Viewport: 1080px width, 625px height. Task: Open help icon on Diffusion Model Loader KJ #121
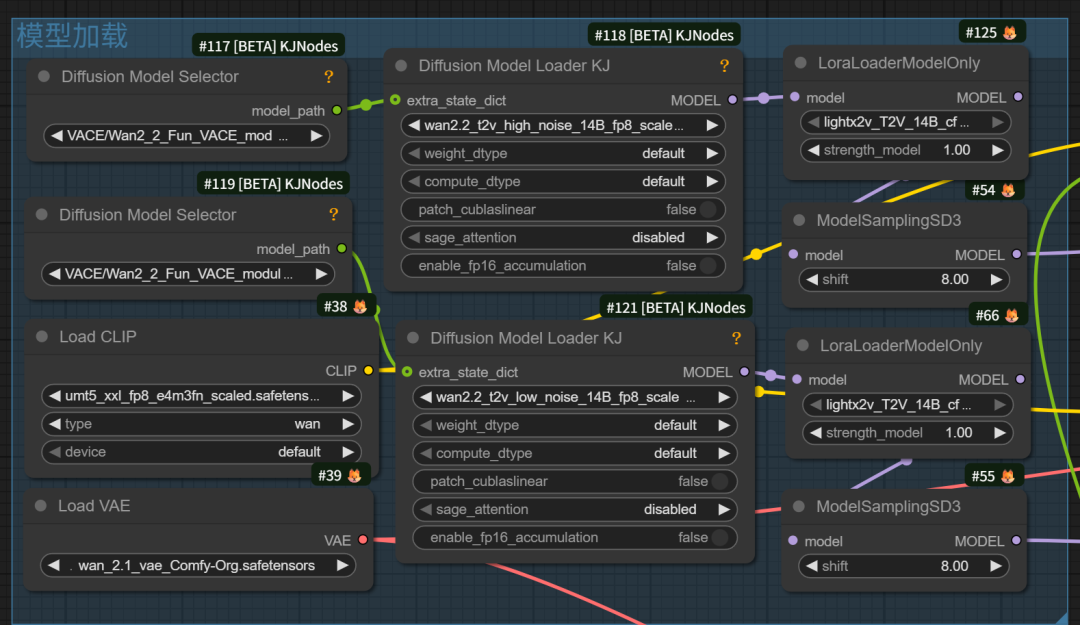736,338
